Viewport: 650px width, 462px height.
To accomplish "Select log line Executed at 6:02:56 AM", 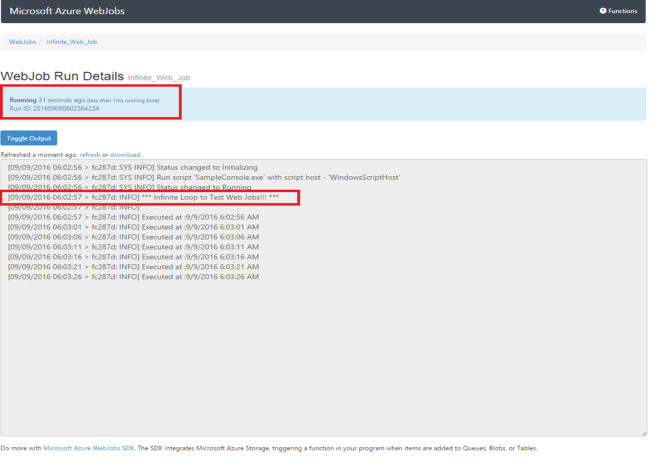I will [x=133, y=217].
